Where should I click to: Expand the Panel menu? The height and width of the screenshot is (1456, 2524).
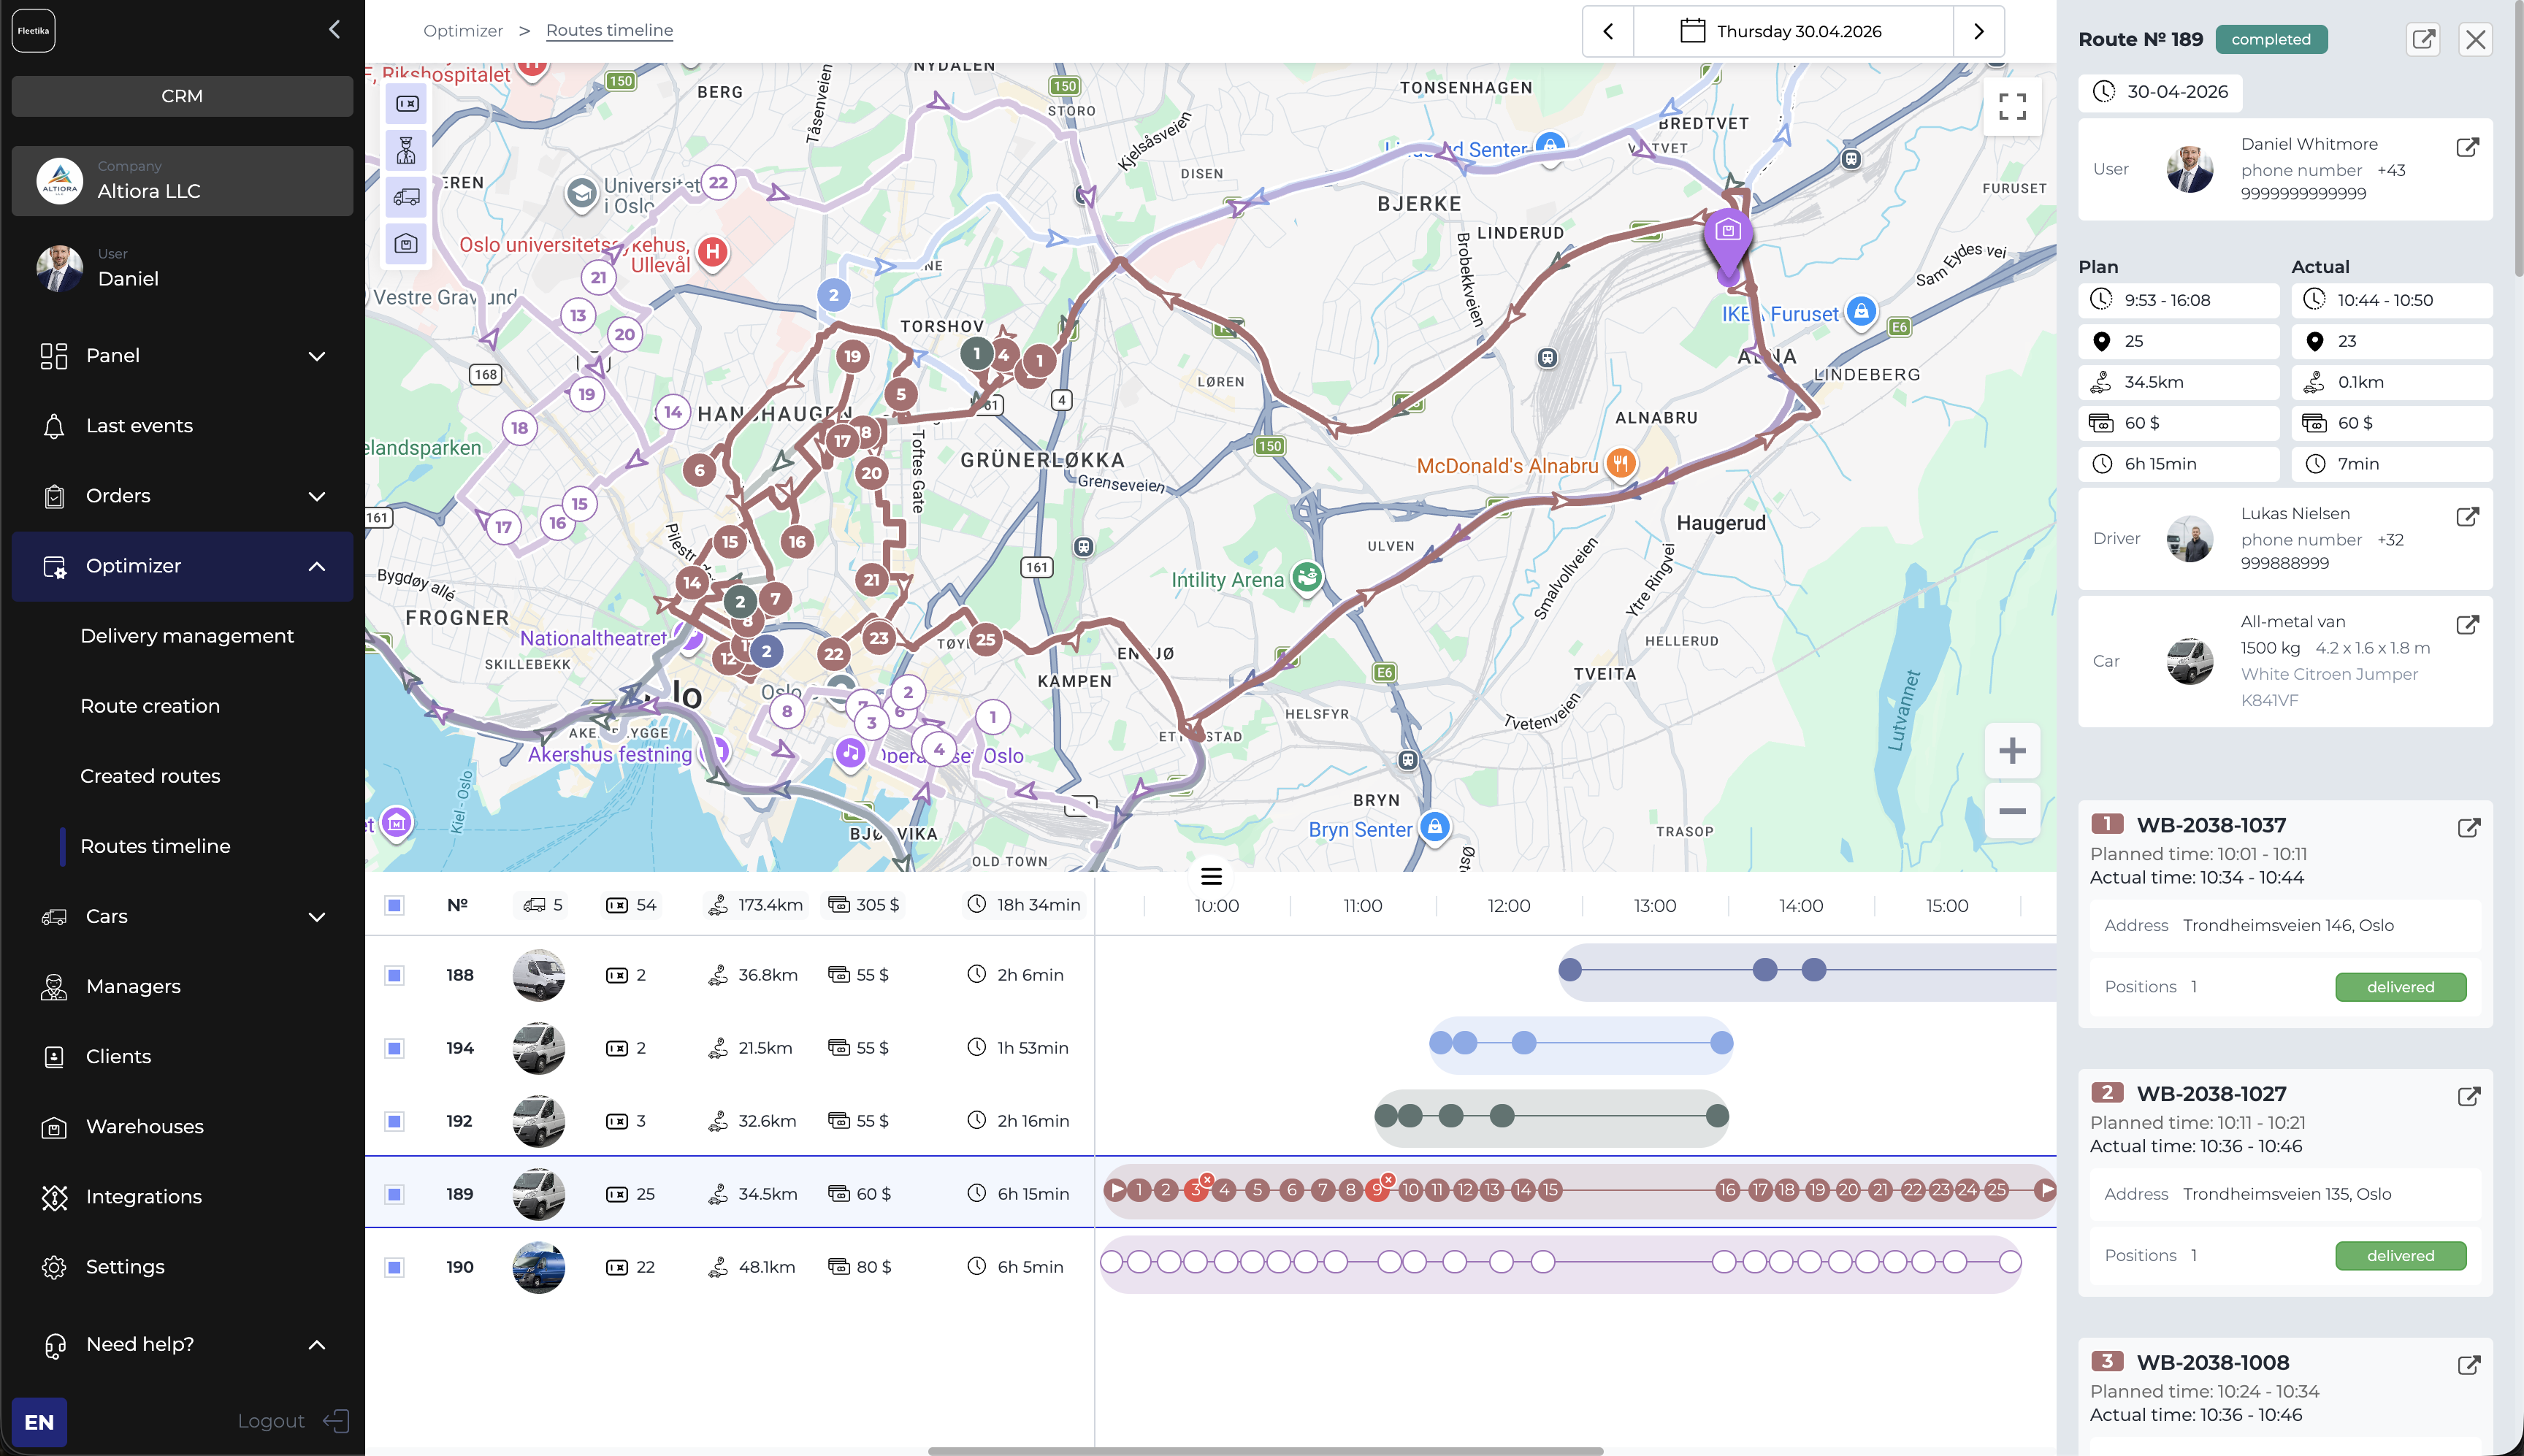pyautogui.click(x=182, y=356)
